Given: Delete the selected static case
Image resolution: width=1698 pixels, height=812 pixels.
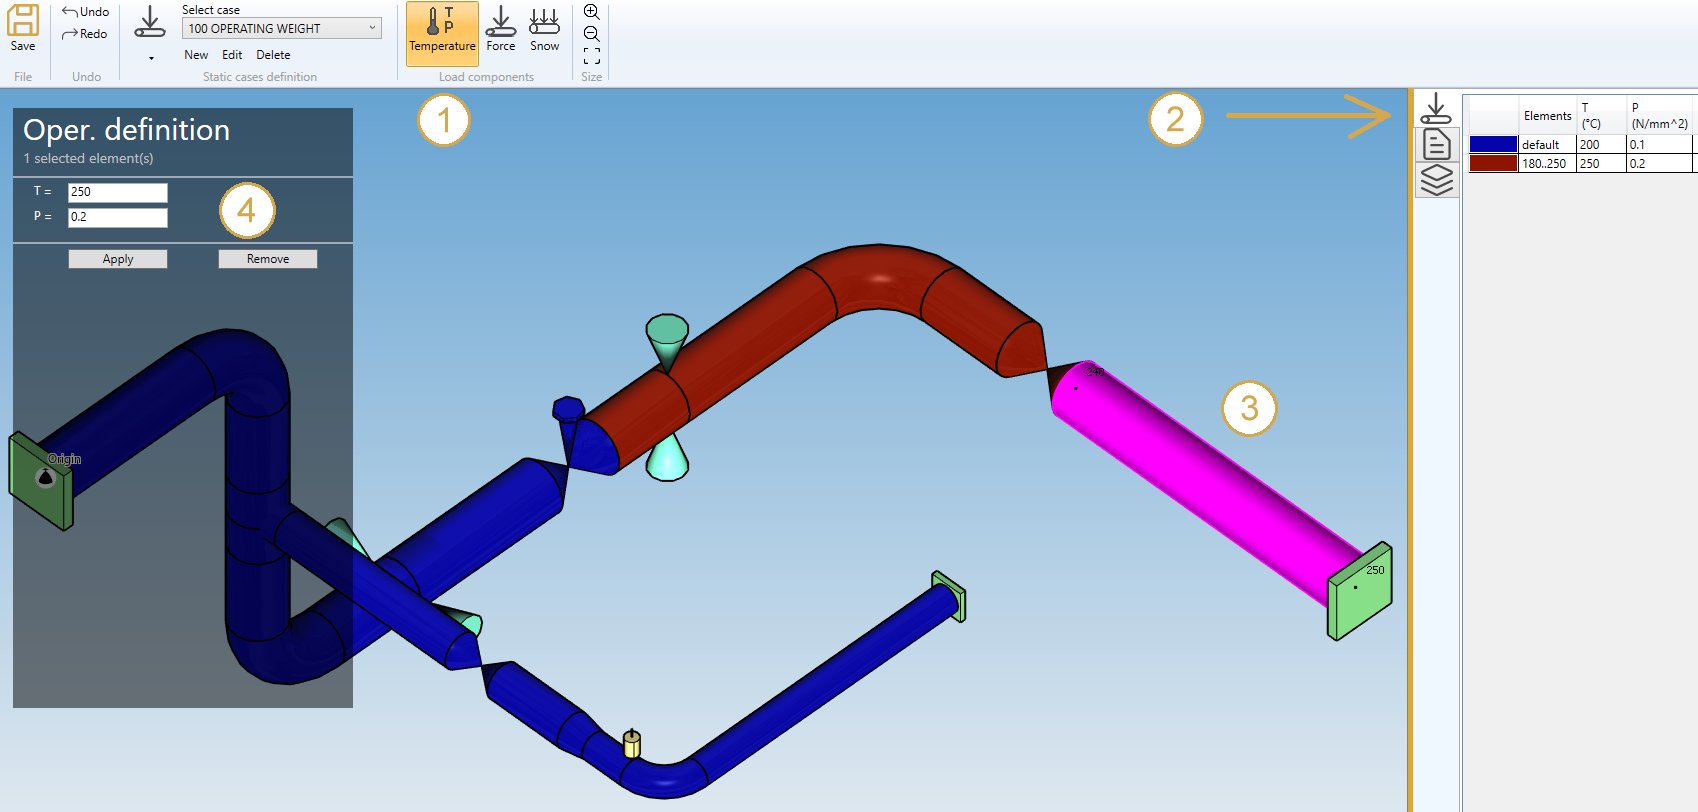Looking at the screenshot, I should 273,55.
